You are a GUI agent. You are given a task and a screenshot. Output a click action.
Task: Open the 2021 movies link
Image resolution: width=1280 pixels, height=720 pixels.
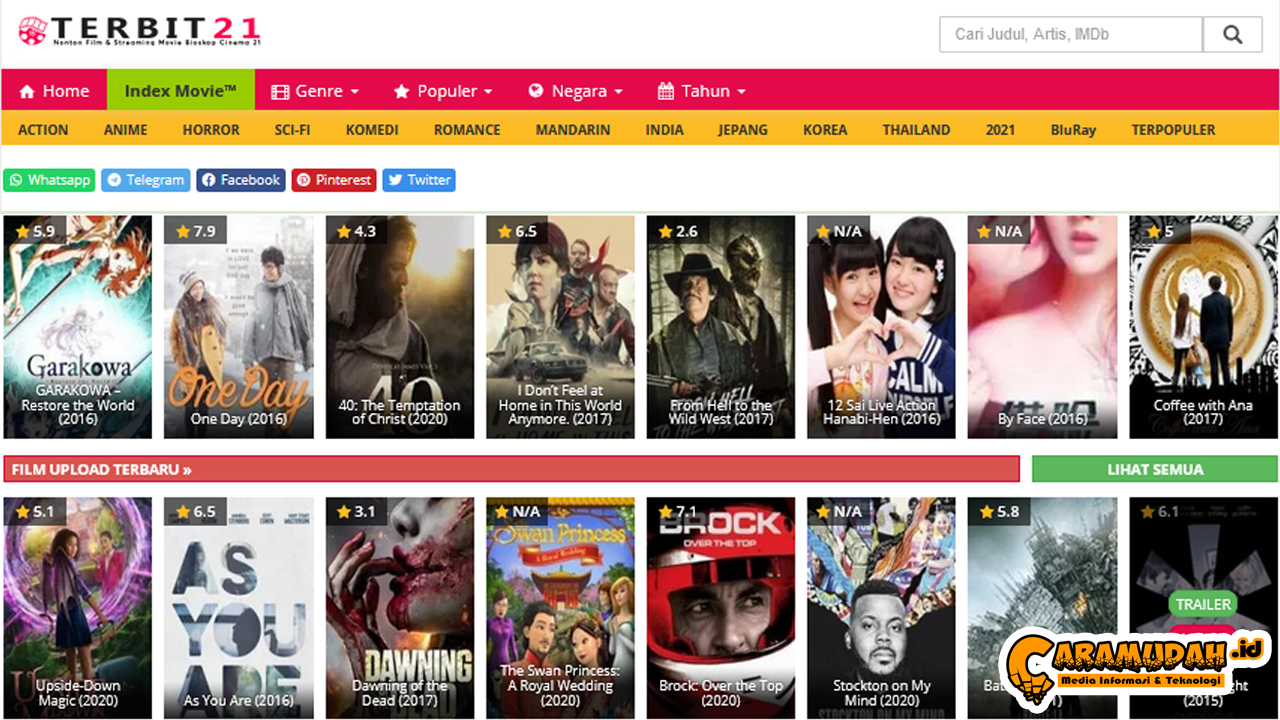[x=1000, y=130]
